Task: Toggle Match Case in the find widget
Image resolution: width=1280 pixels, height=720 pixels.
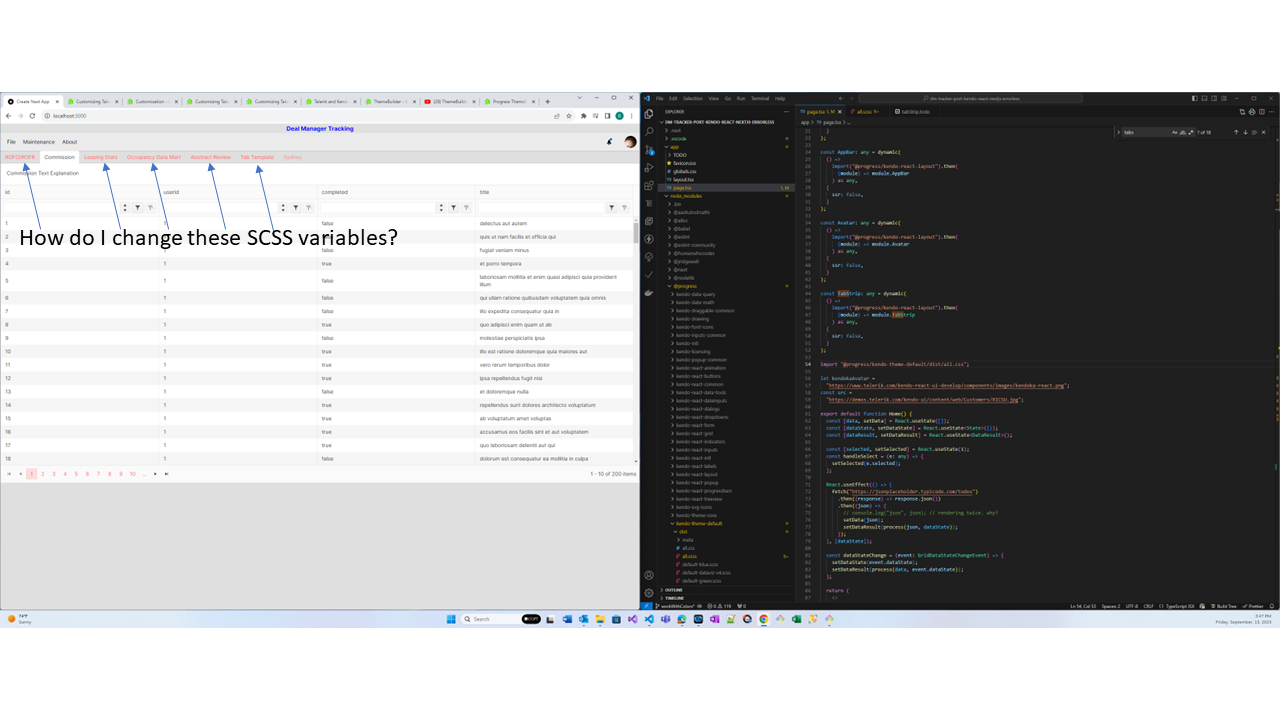Action: (x=1176, y=132)
